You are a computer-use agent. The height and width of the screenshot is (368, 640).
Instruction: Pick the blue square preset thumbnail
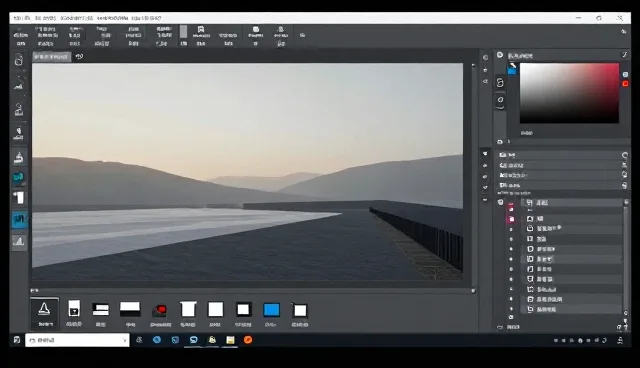pos(271,310)
